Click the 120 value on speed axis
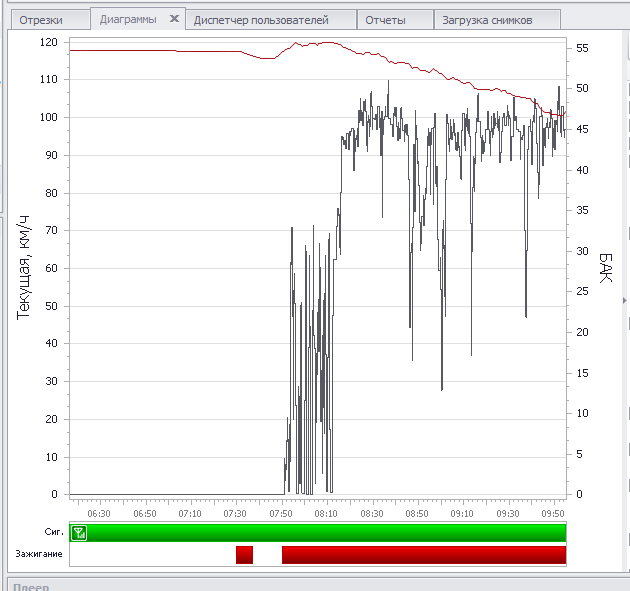The image size is (630, 591). (48, 42)
